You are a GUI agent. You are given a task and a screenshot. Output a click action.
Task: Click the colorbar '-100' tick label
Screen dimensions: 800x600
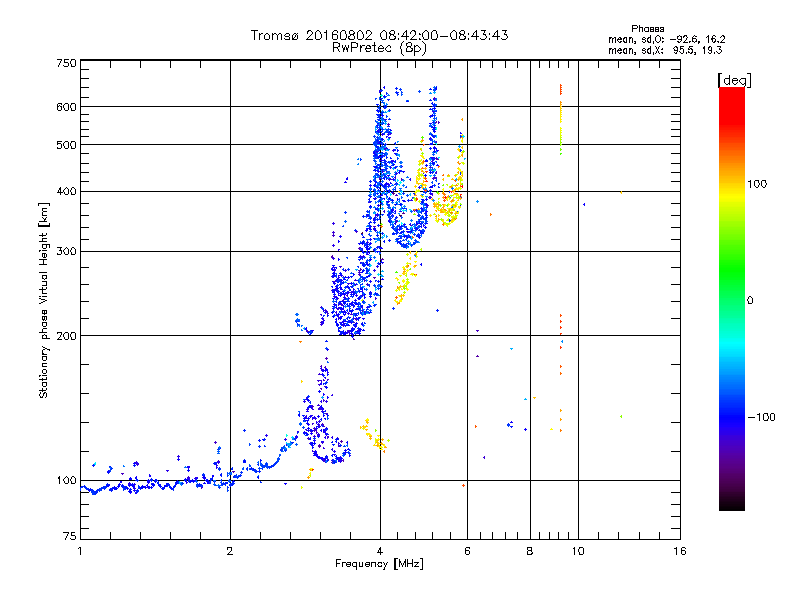761,417
